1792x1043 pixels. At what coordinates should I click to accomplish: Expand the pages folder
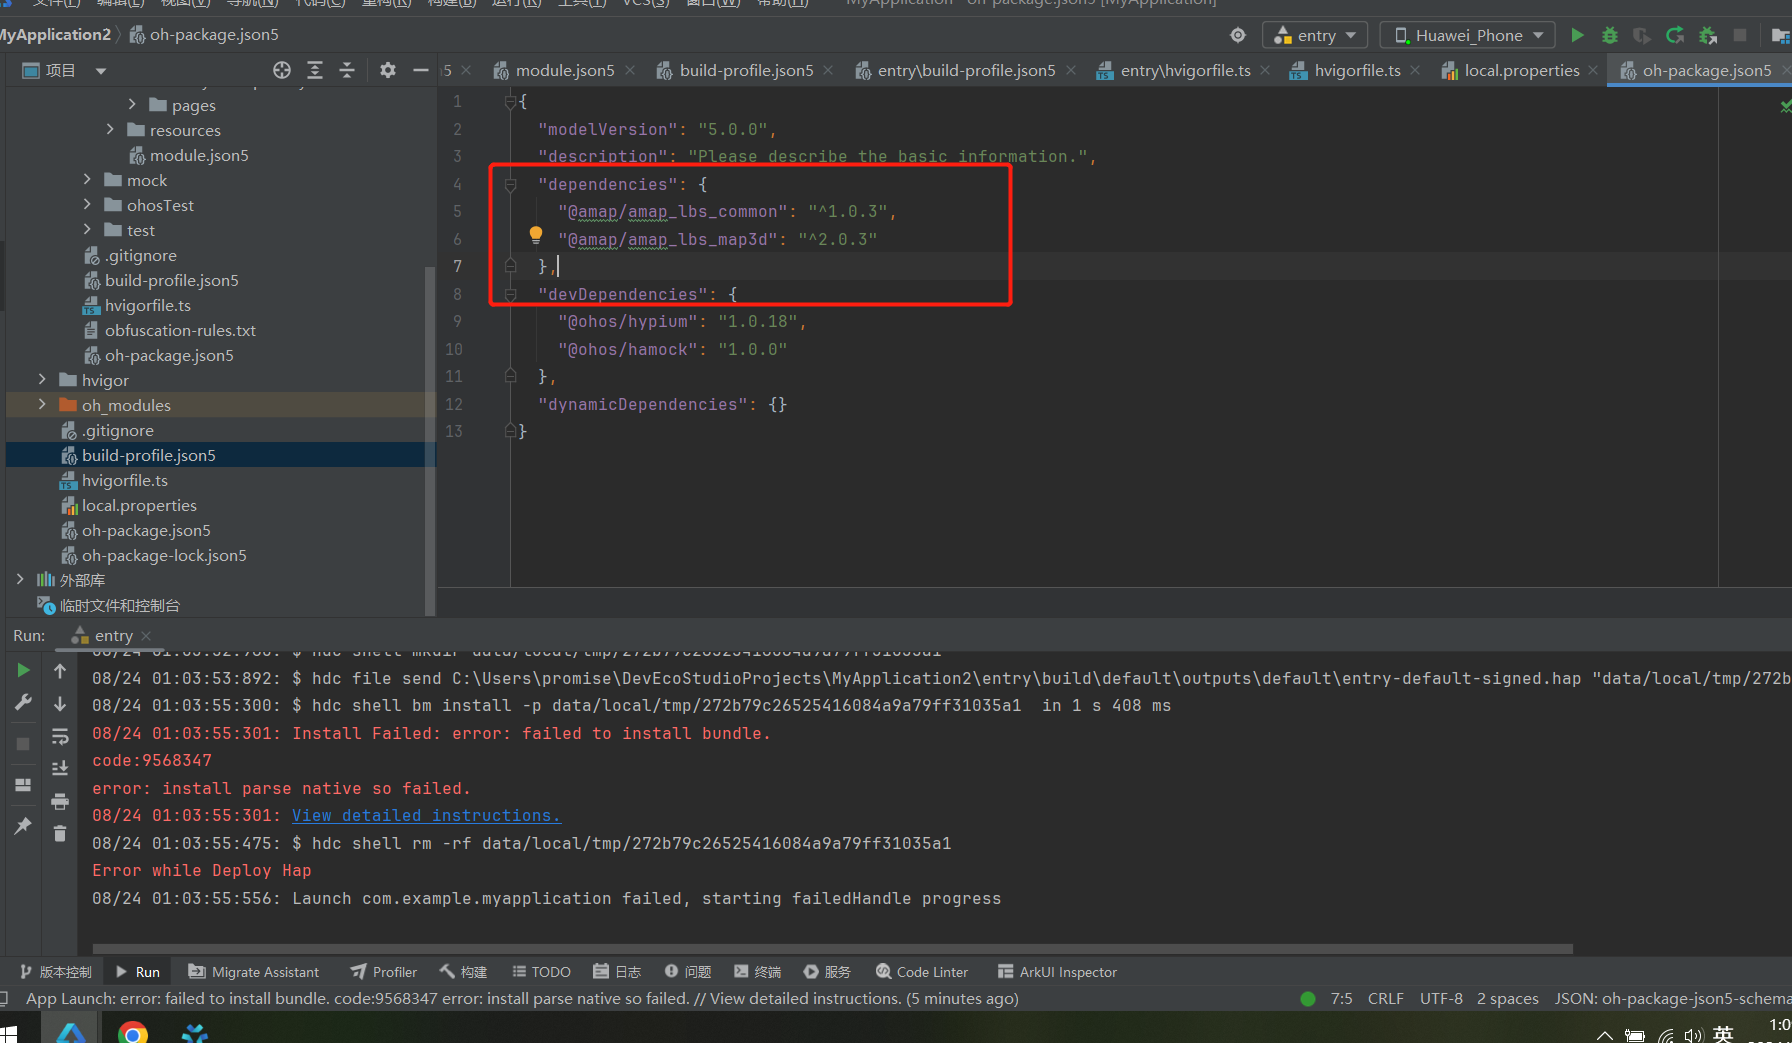pos(132,104)
